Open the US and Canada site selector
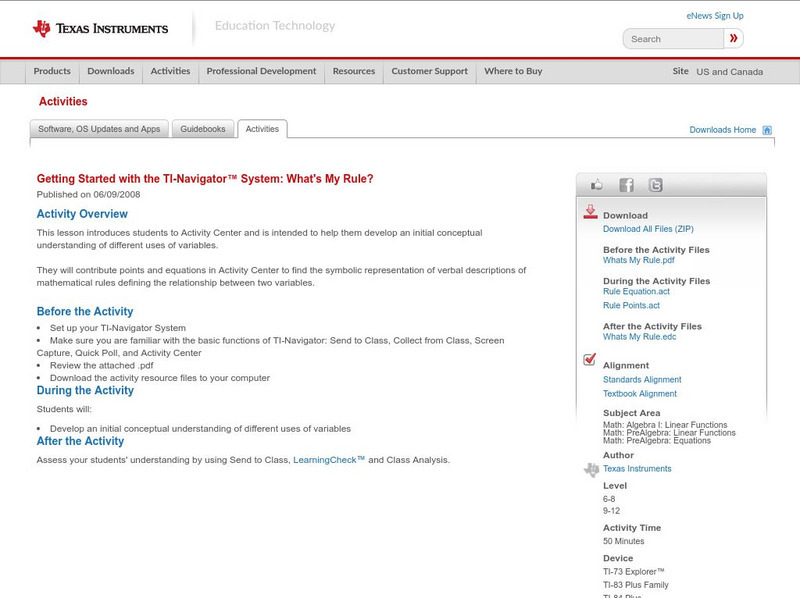The height and width of the screenshot is (598, 800). tap(730, 72)
